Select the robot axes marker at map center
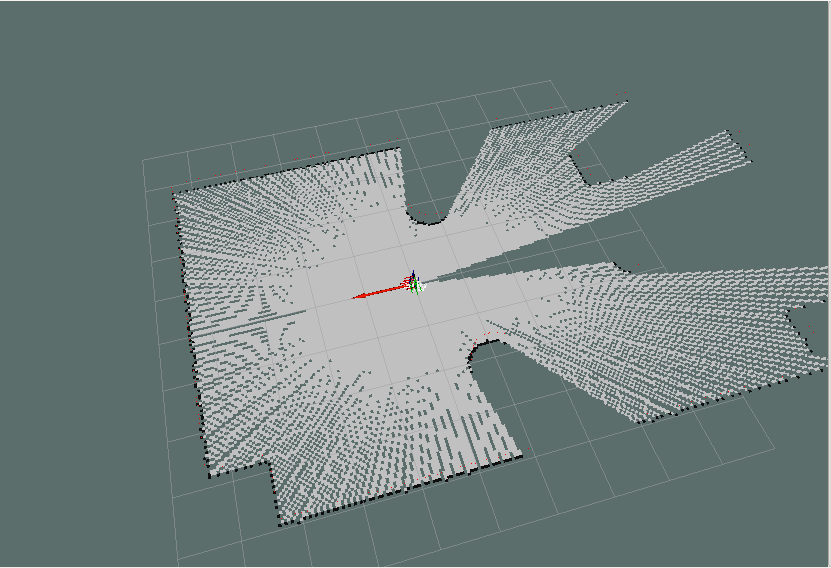 (414, 283)
